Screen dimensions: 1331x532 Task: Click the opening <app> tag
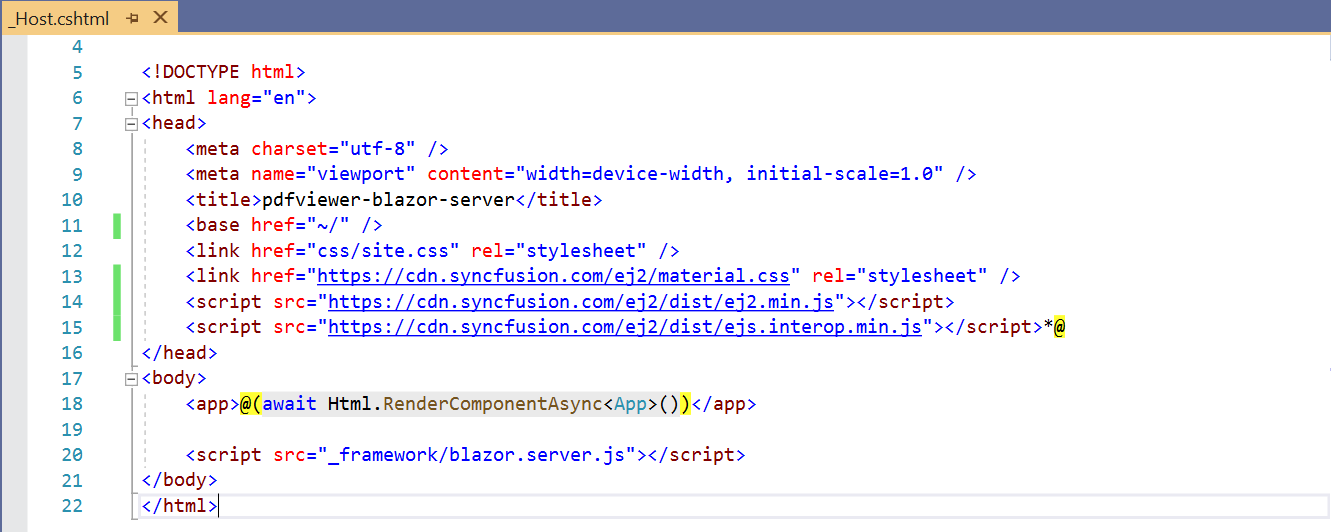213,404
